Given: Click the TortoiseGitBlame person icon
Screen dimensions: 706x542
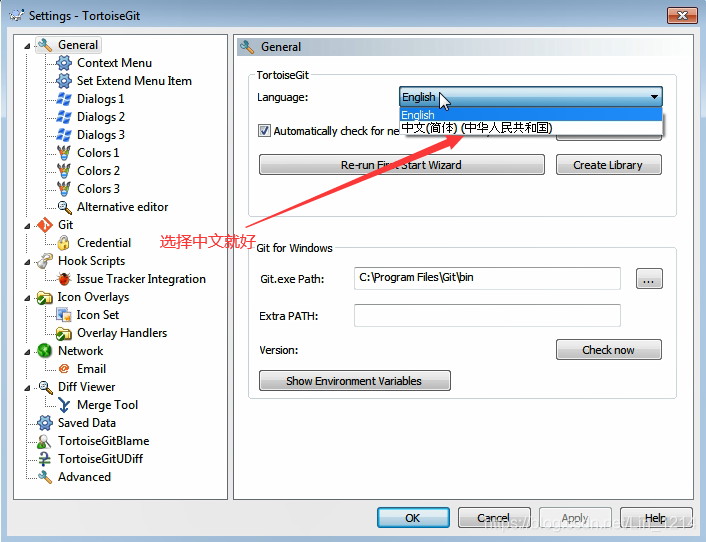Looking at the screenshot, I should coord(44,441).
